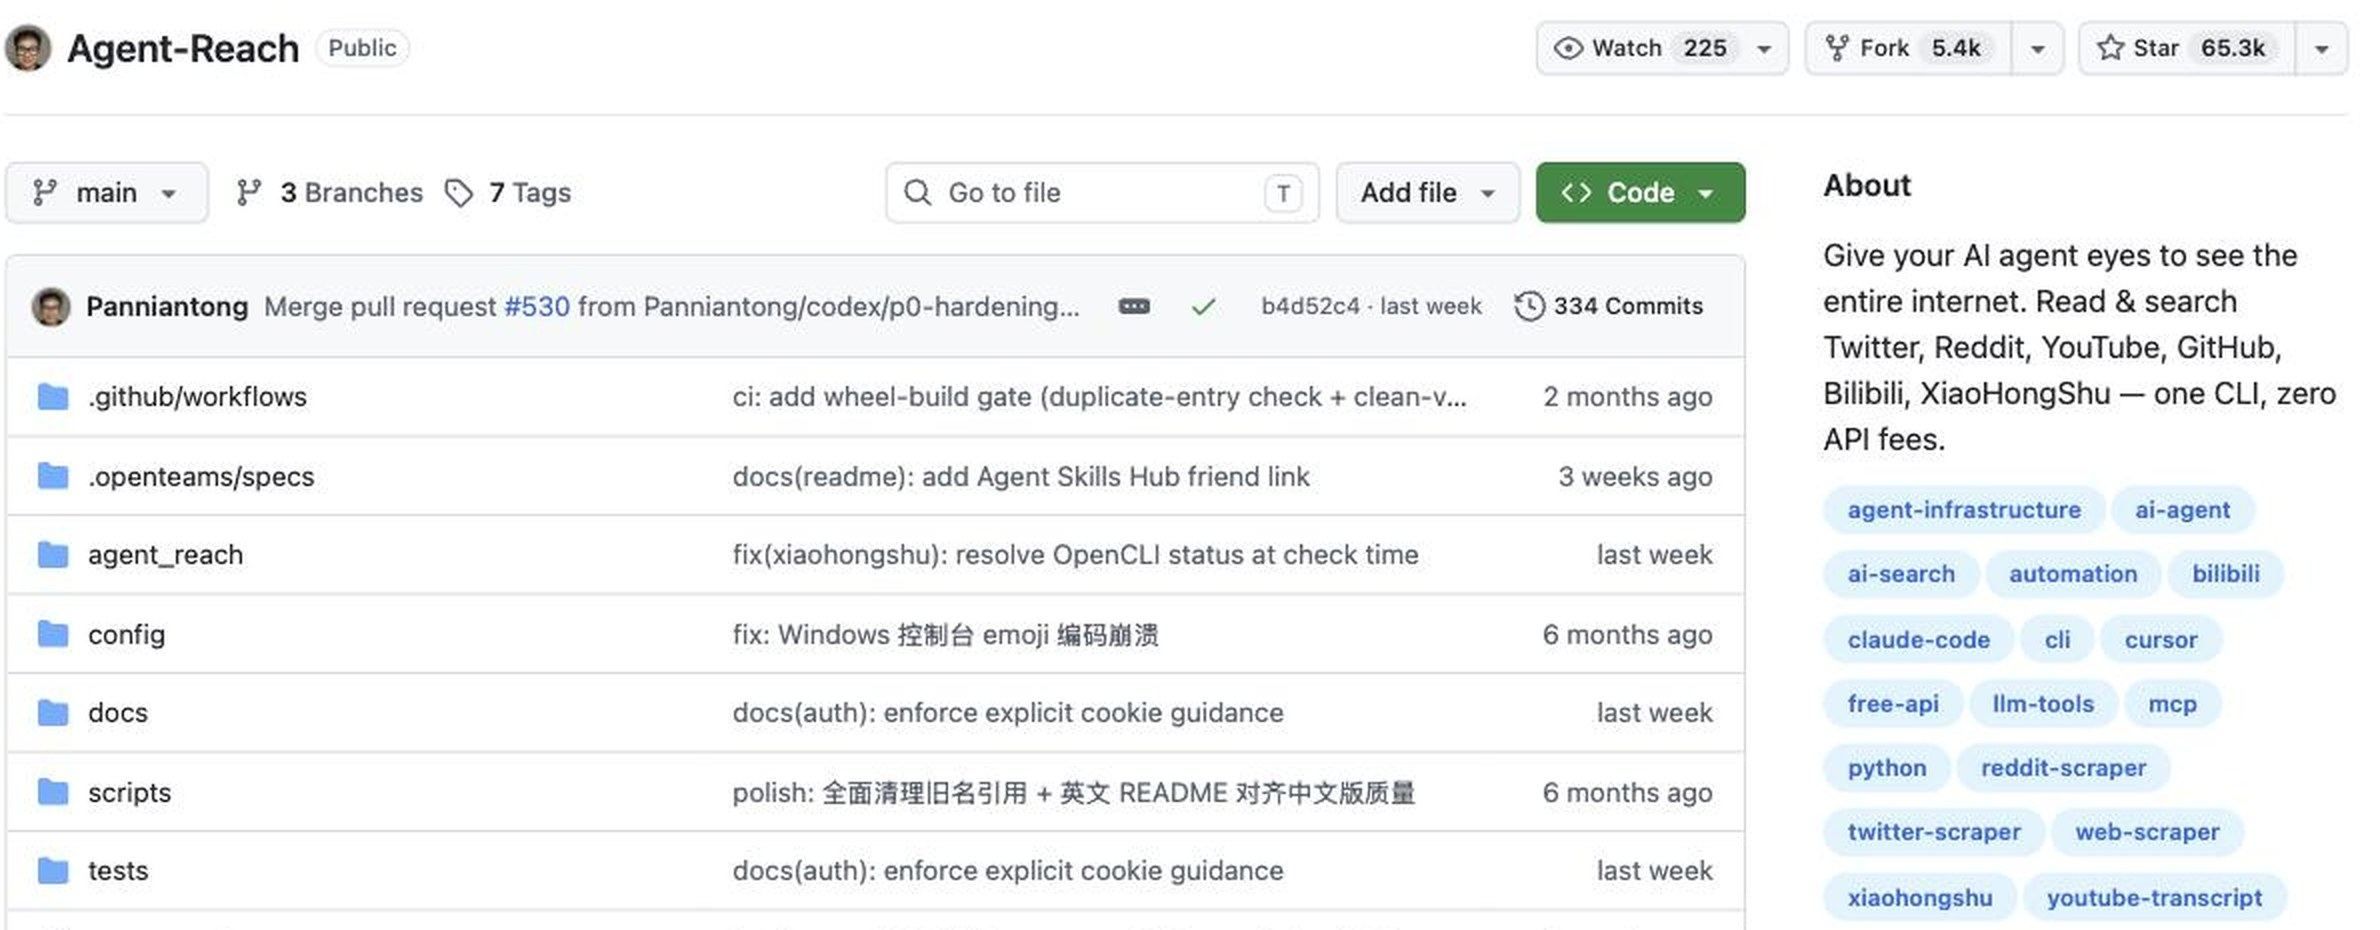The width and height of the screenshot is (2380, 930).
Task: Open the Watch notifications dropdown arrow
Action: pyautogui.click(x=1765, y=48)
